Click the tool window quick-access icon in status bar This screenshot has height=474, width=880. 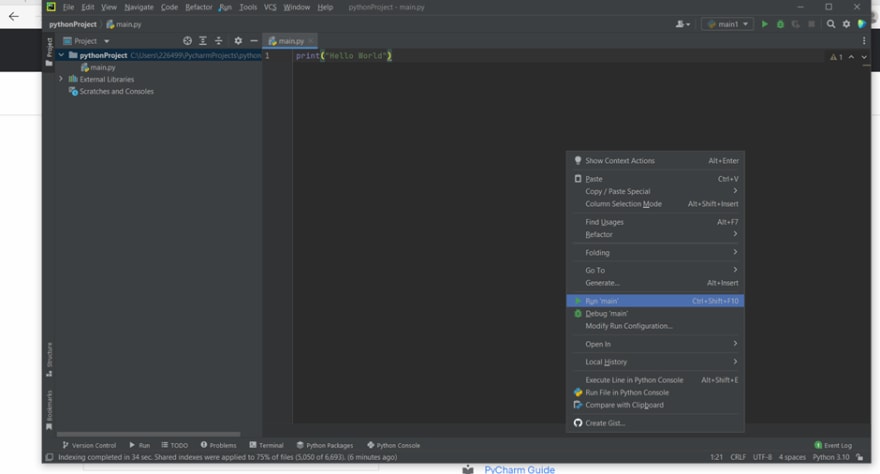pos(49,457)
